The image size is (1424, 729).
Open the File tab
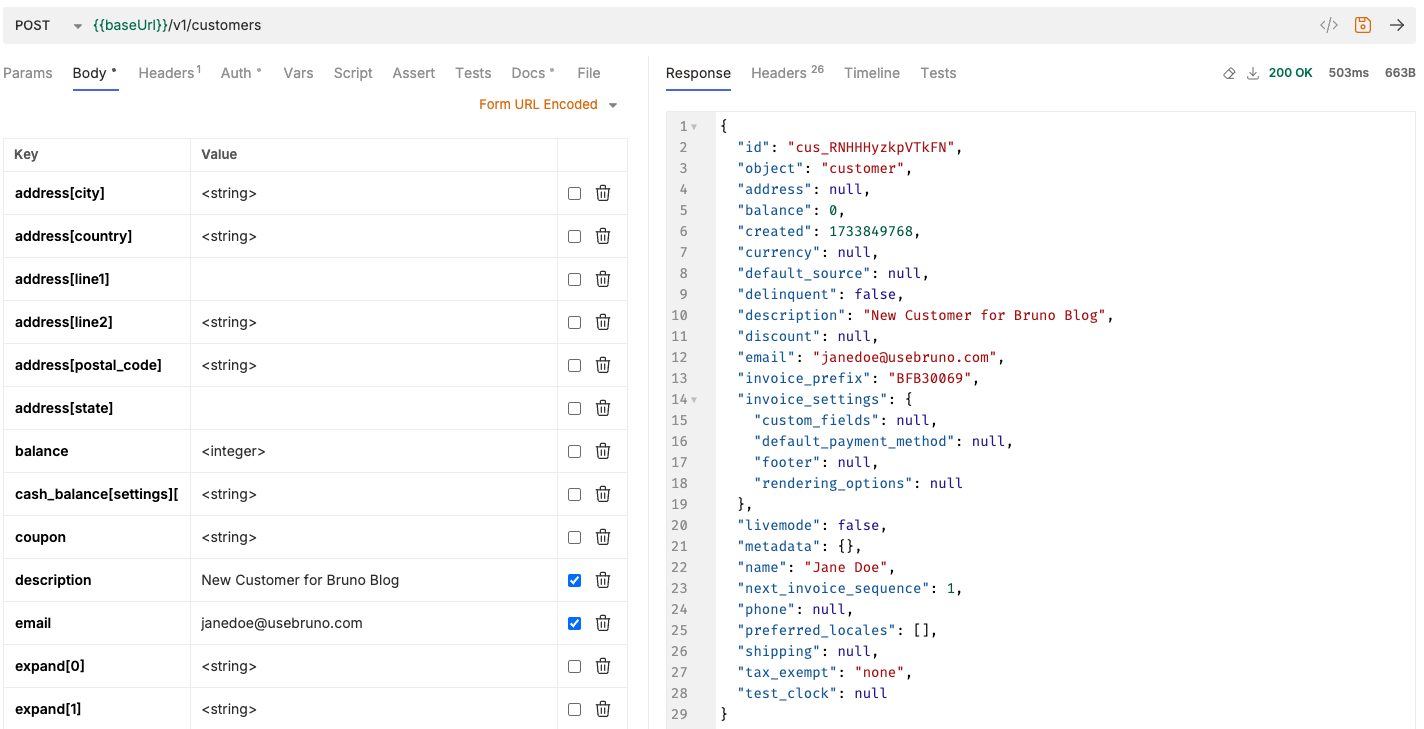[589, 73]
